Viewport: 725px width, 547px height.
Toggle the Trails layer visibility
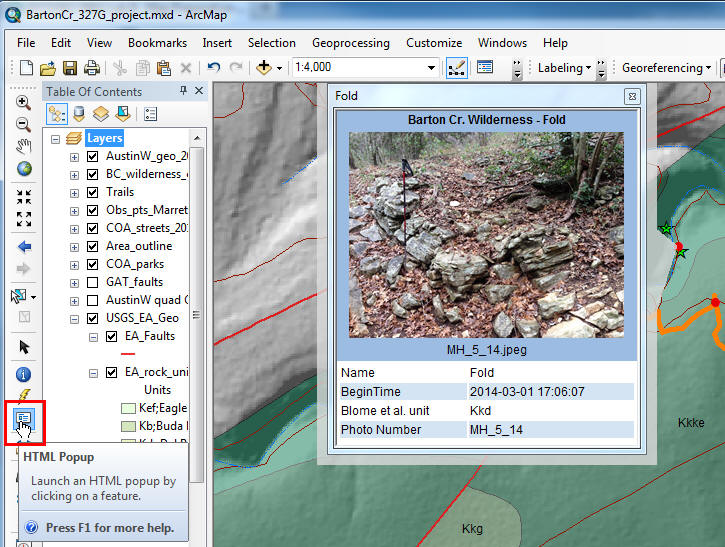tap(92, 192)
